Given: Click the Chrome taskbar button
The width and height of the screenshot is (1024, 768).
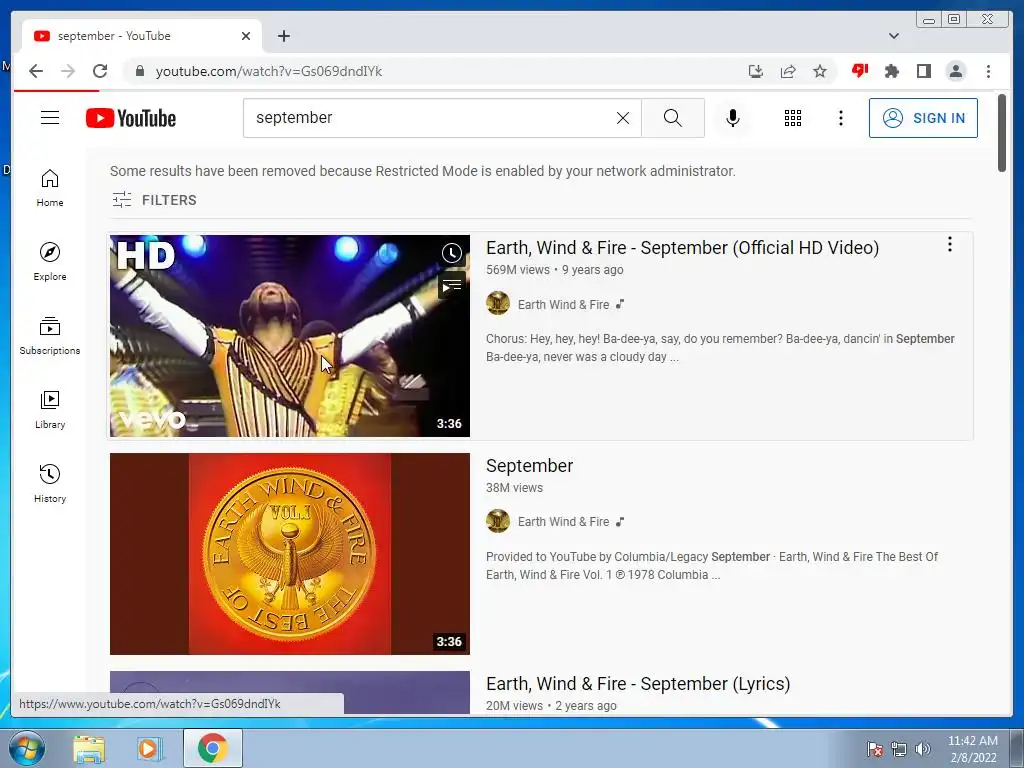Looking at the screenshot, I should [x=212, y=748].
